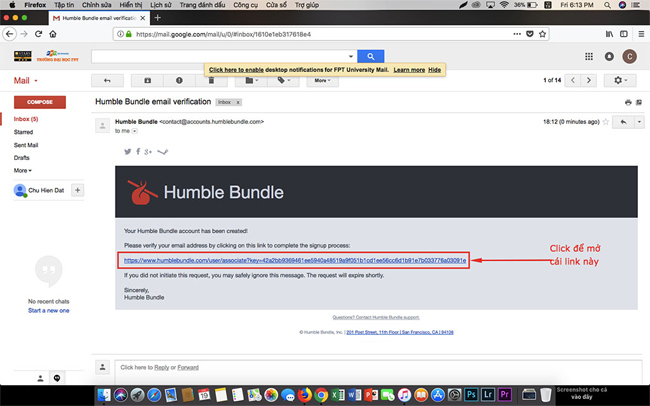The width and height of the screenshot is (650, 406).
Task: Open account avatar C
Action: tap(630, 56)
